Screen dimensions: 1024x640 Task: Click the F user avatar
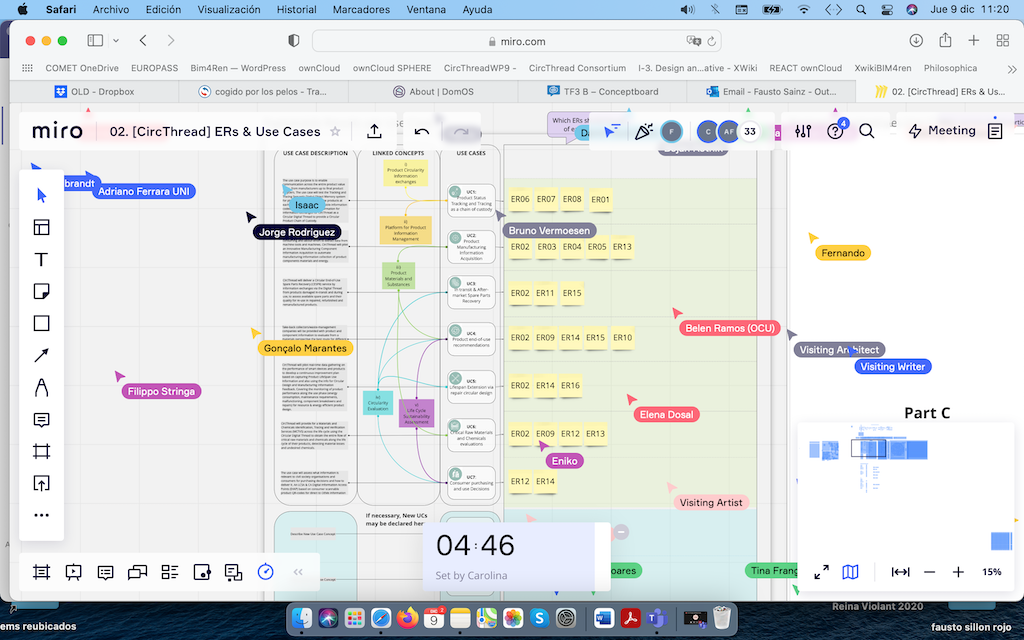[671, 131]
